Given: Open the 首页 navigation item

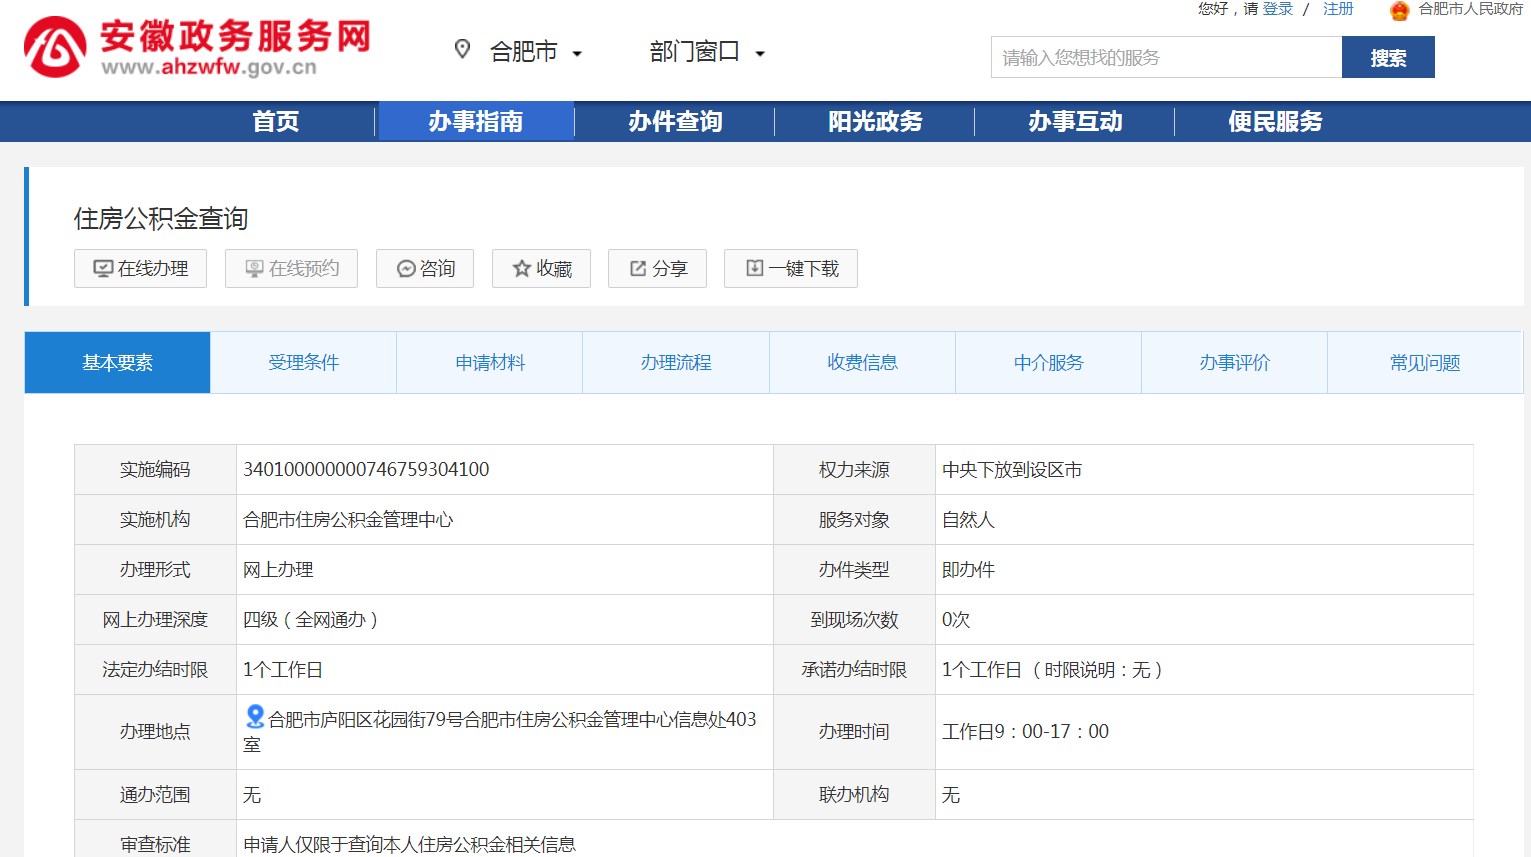Looking at the screenshot, I should tap(276, 122).
